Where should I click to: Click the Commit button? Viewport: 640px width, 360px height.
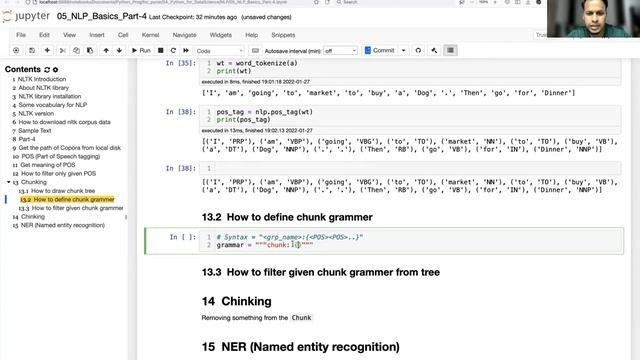379,51
